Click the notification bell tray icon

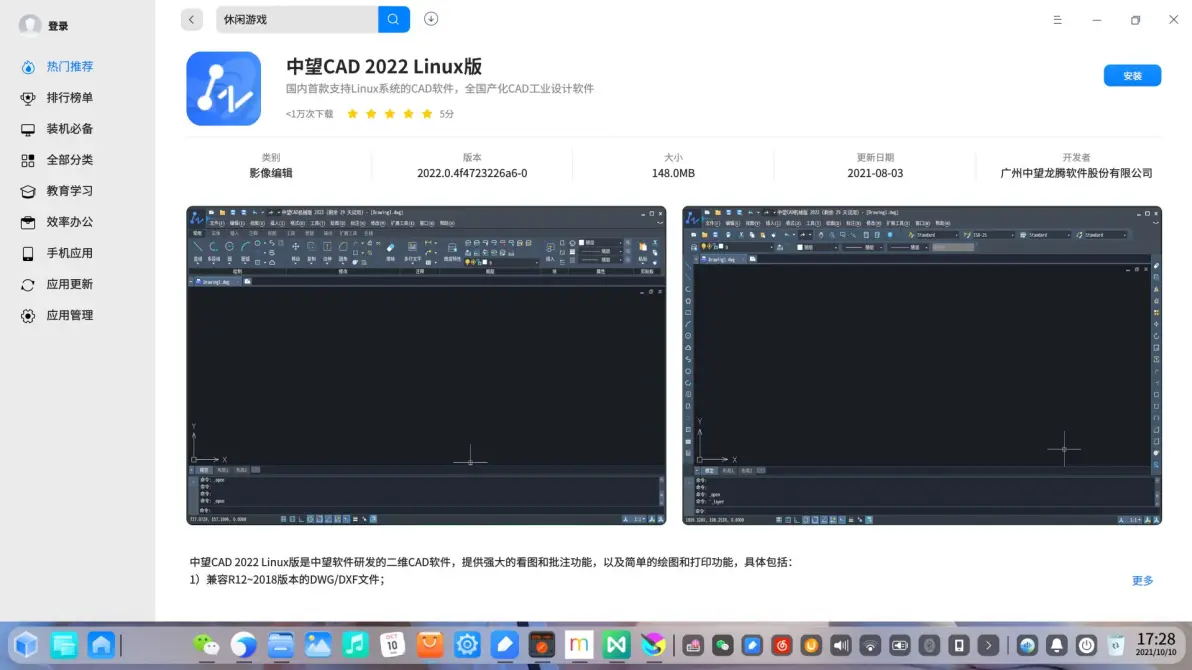tap(1057, 646)
